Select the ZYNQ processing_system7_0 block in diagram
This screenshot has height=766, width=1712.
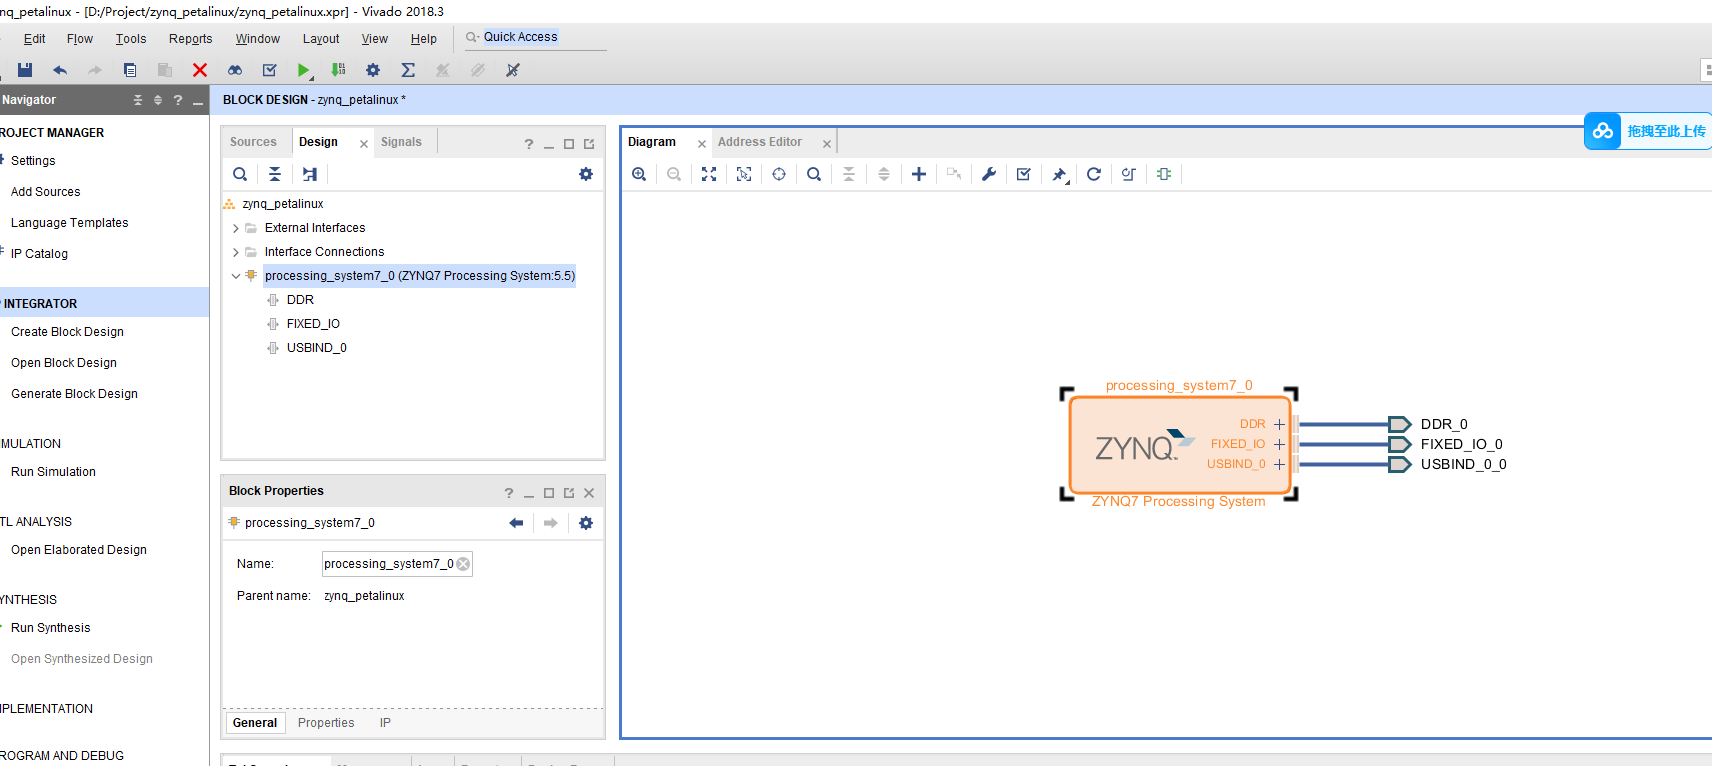click(x=1178, y=446)
